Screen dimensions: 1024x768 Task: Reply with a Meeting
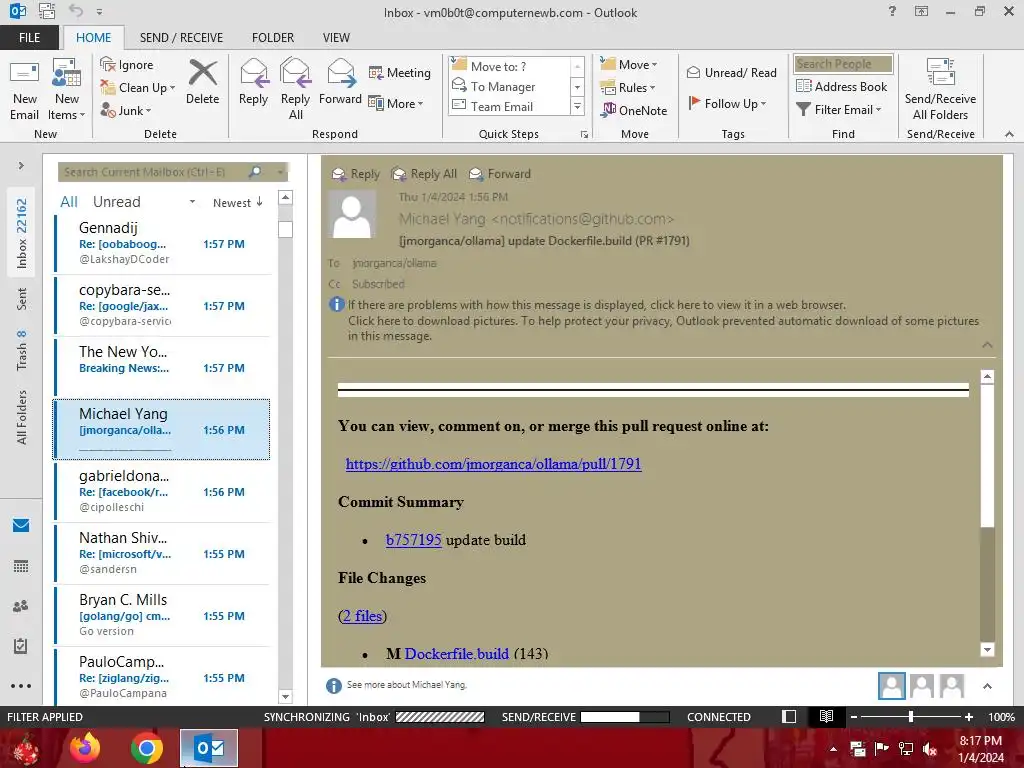[x=400, y=72]
